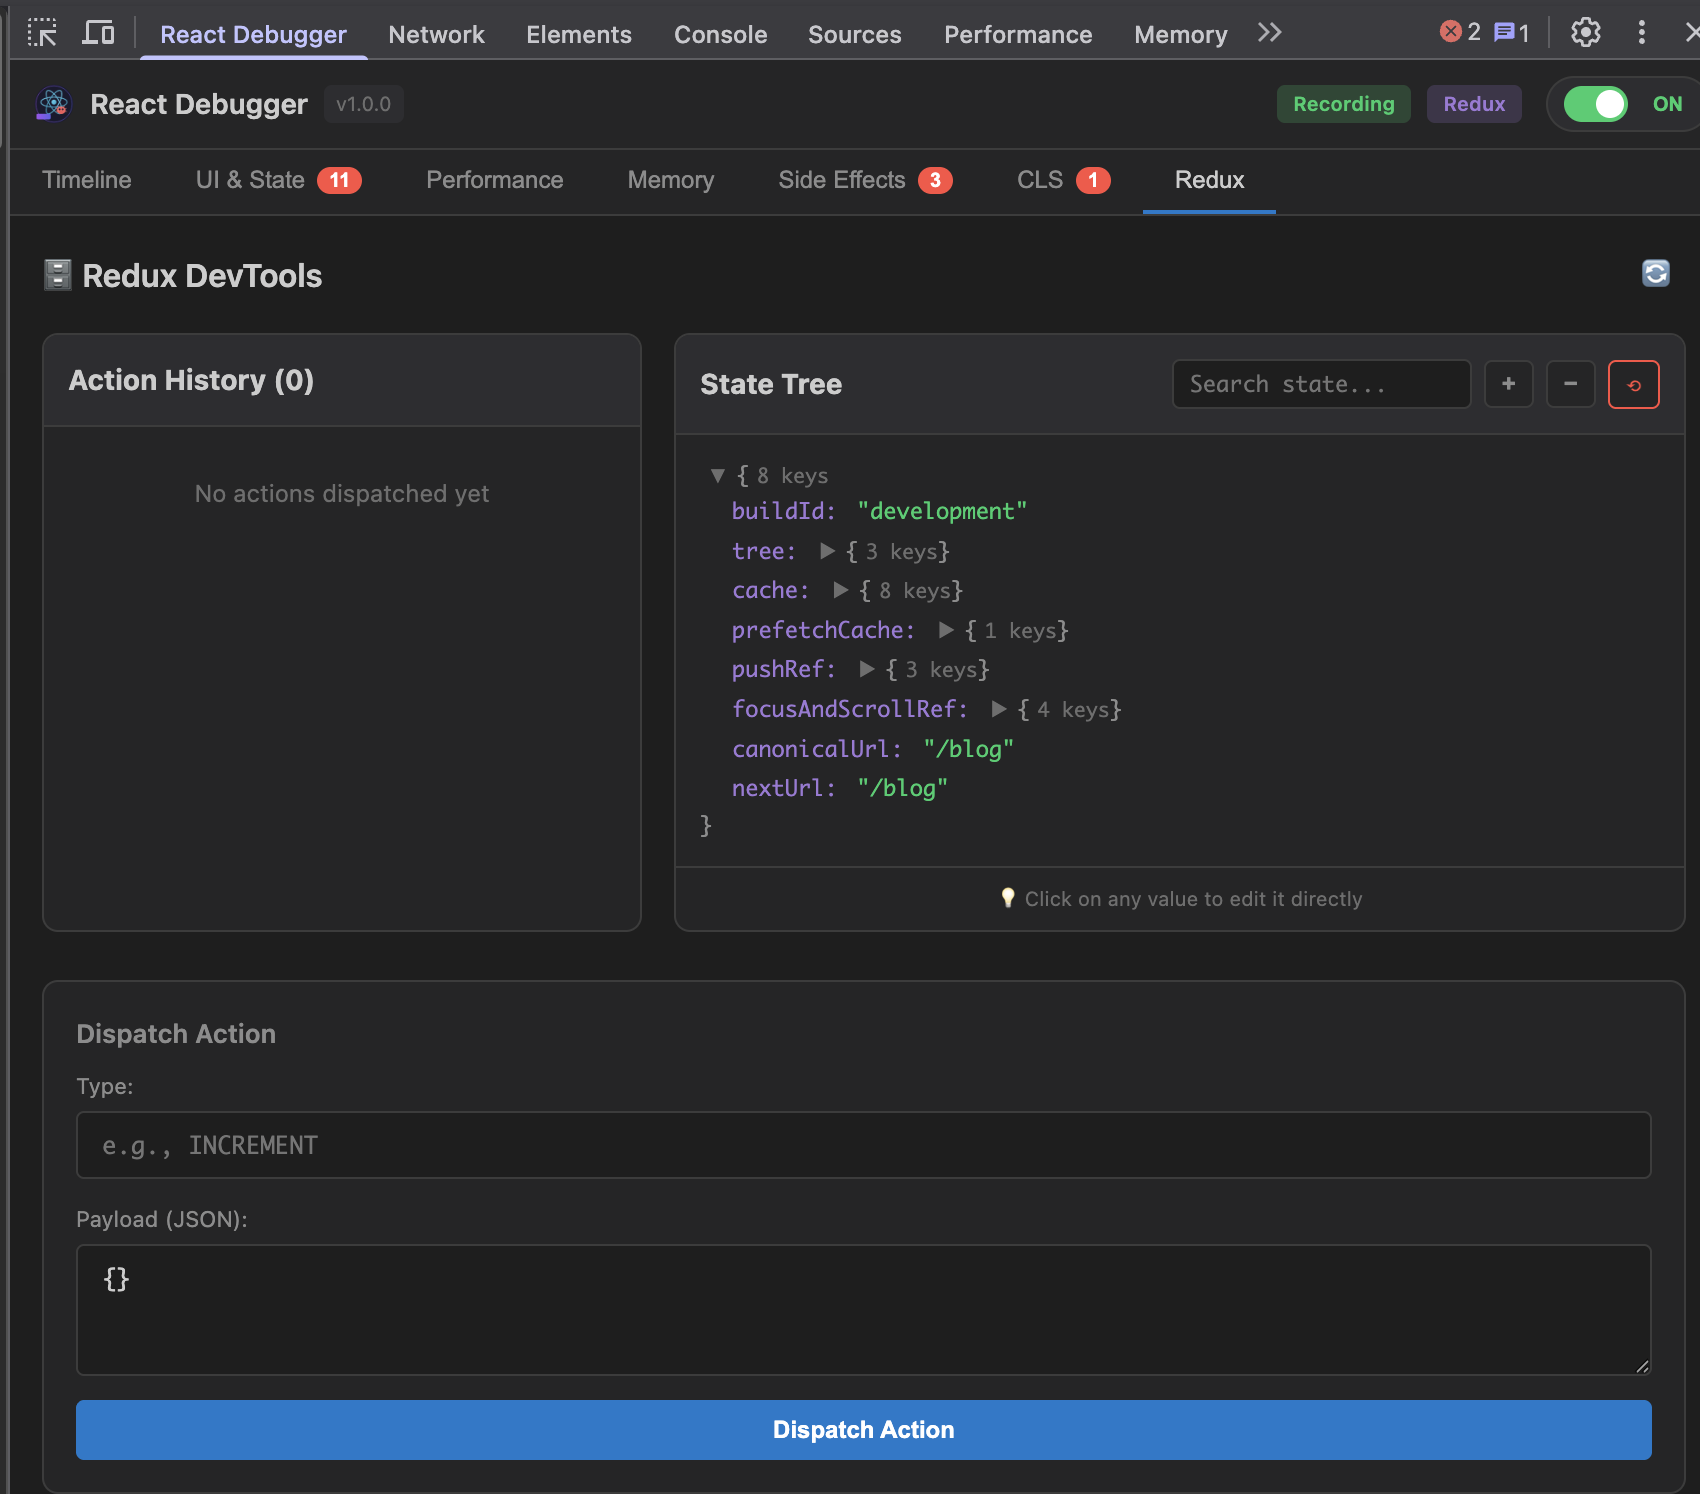
Task: Open DevTools settings gear
Action: click(x=1584, y=32)
